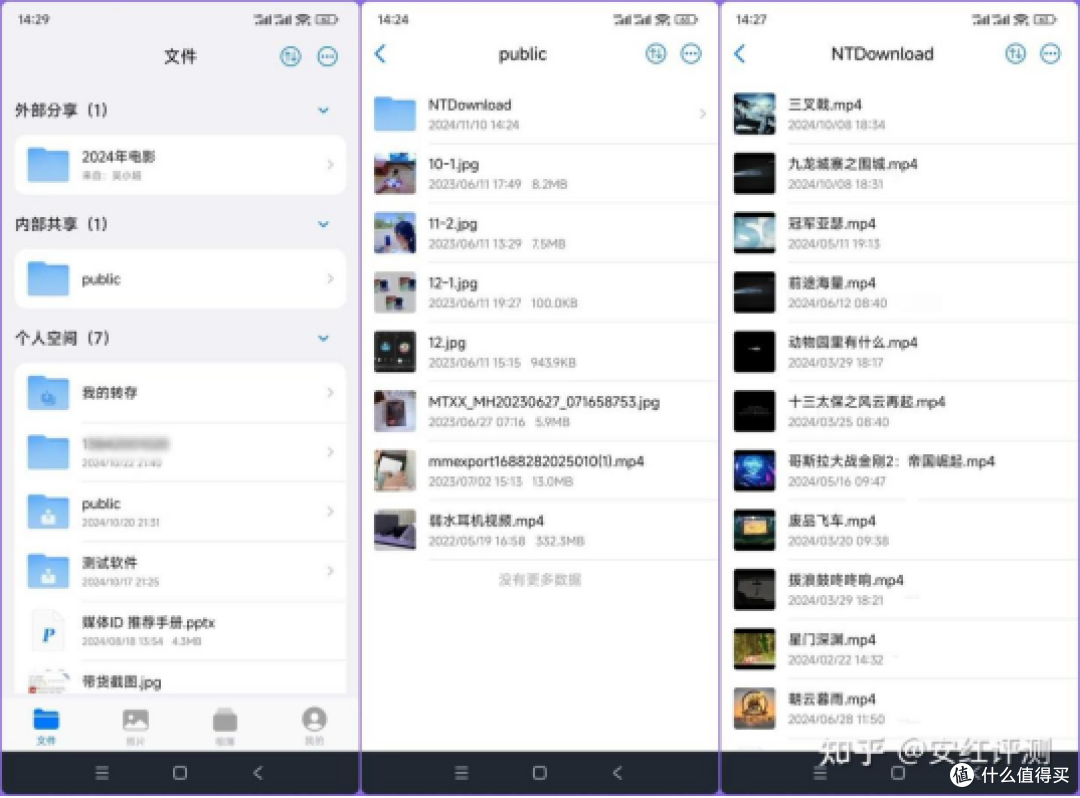The image size is (1080, 798).
Task: Collapse the 外部分享 section
Action: click(x=323, y=110)
